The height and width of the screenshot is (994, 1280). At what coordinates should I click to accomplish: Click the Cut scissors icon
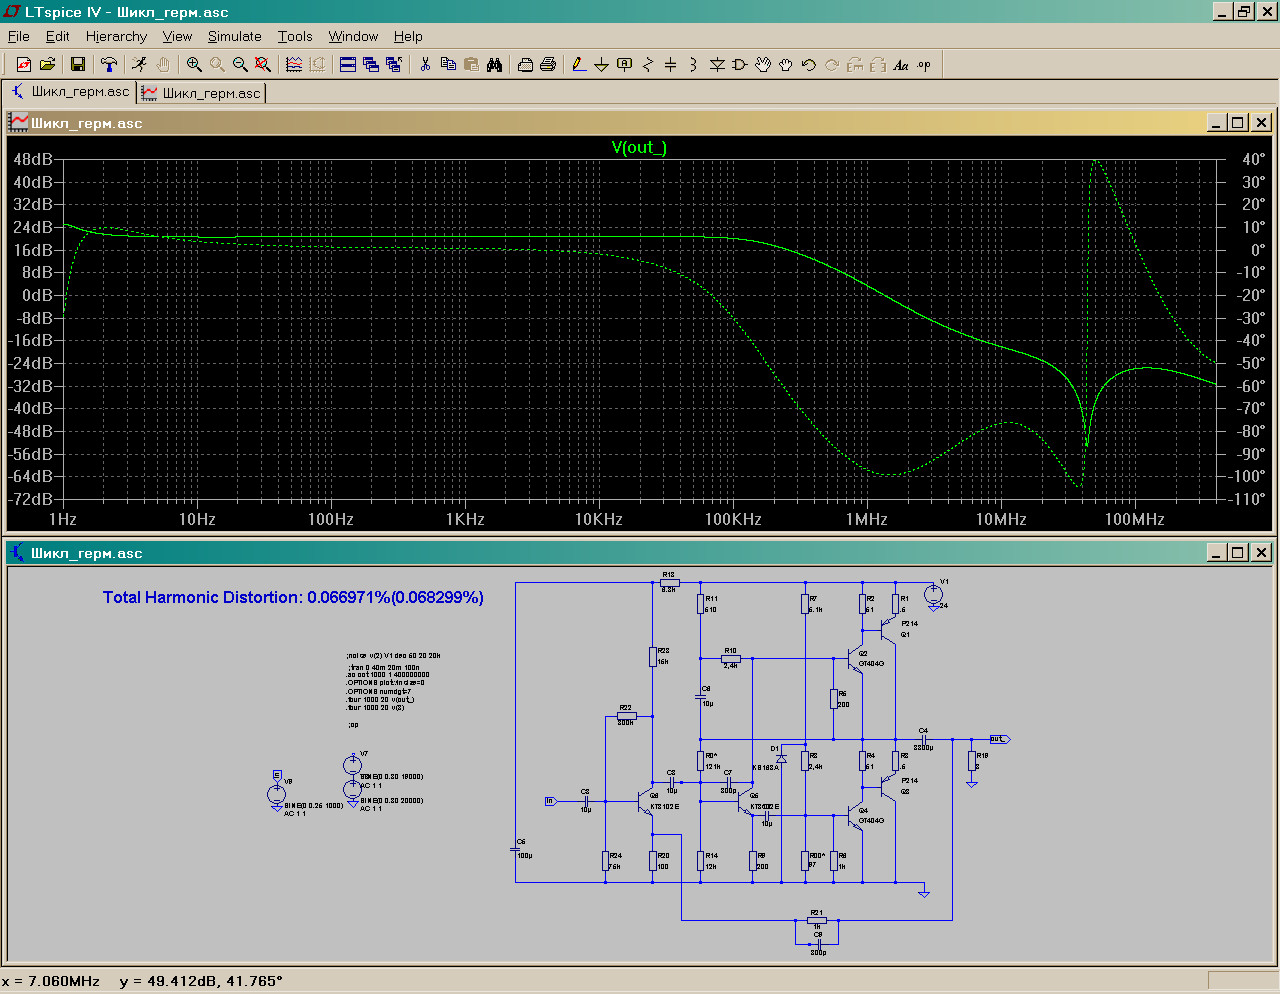[425, 65]
